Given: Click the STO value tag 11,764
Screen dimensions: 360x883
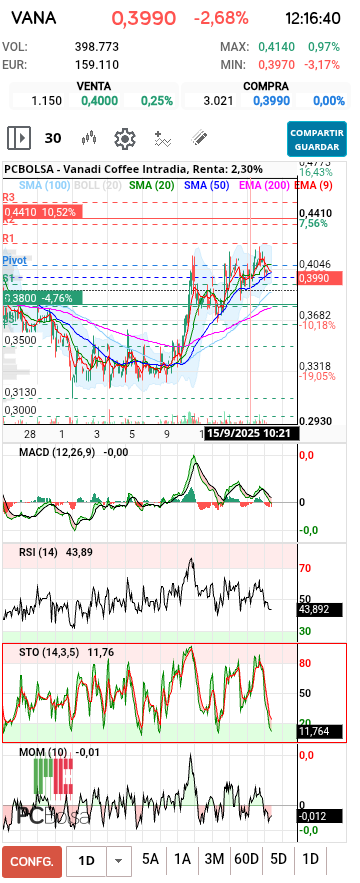Looking at the screenshot, I should pos(320,732).
